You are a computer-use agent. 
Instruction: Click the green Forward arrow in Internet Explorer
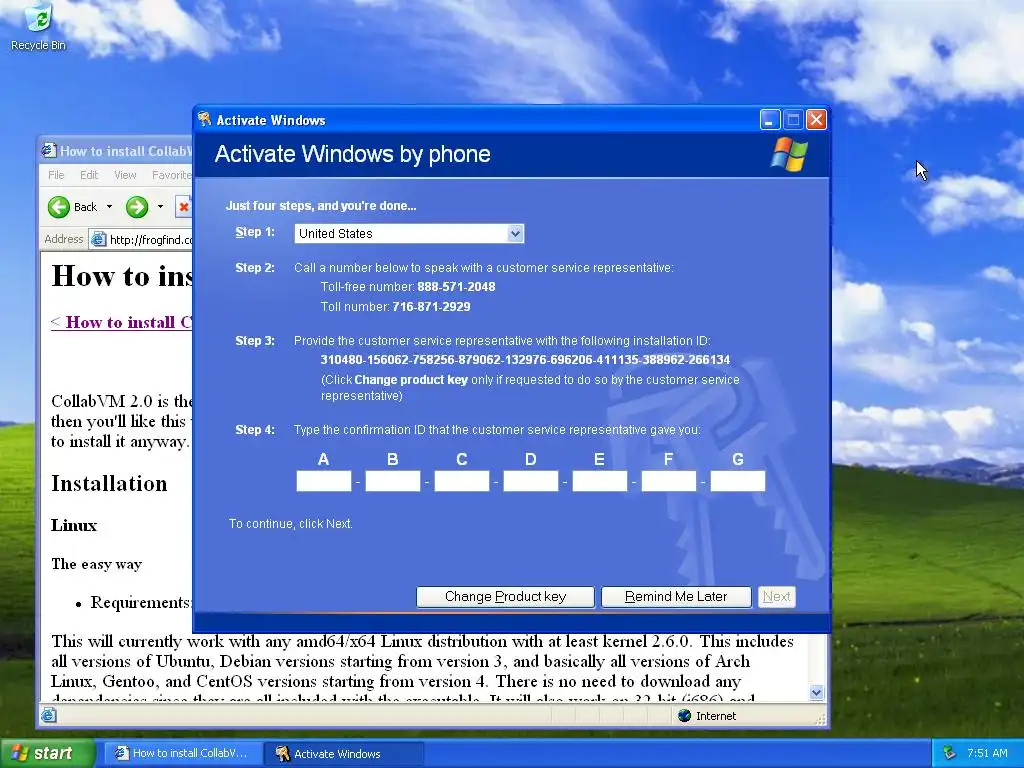coord(137,207)
